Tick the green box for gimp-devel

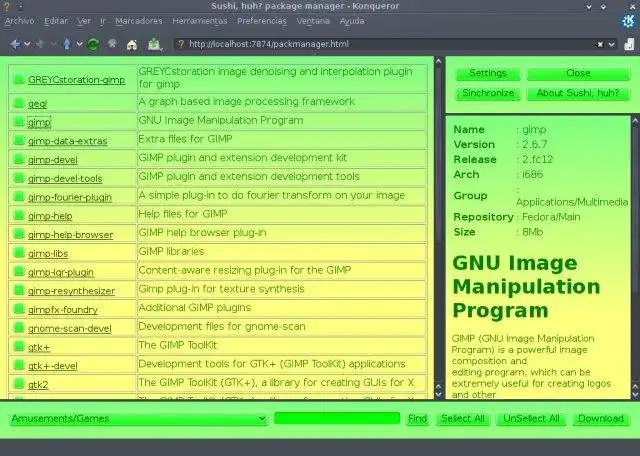click(19, 159)
